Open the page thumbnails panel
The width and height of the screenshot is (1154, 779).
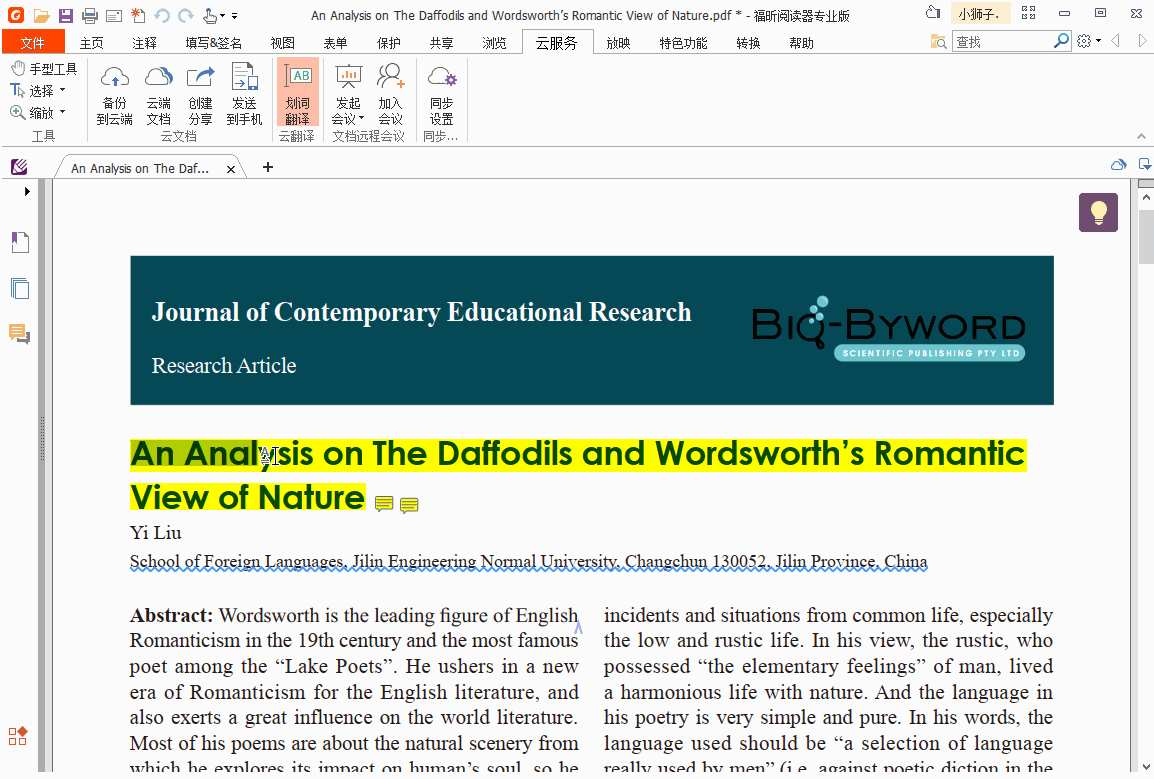click(x=21, y=289)
